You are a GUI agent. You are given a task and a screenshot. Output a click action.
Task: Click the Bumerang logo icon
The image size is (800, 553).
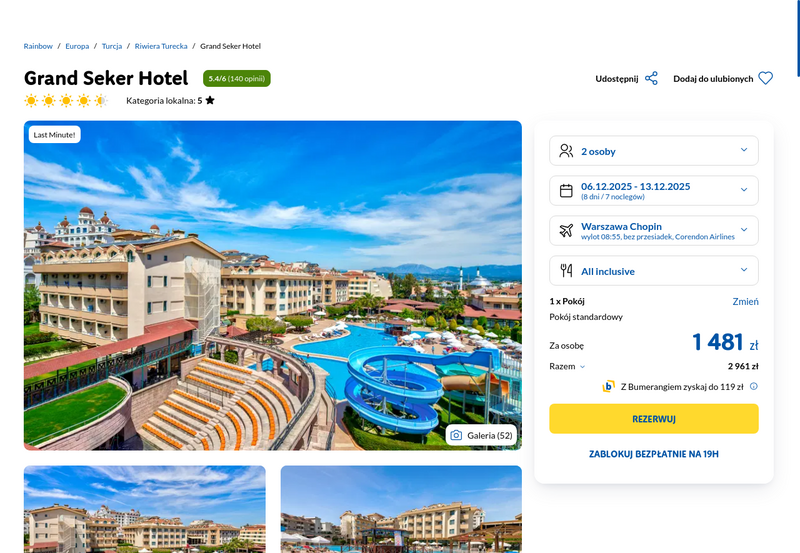pyautogui.click(x=608, y=387)
